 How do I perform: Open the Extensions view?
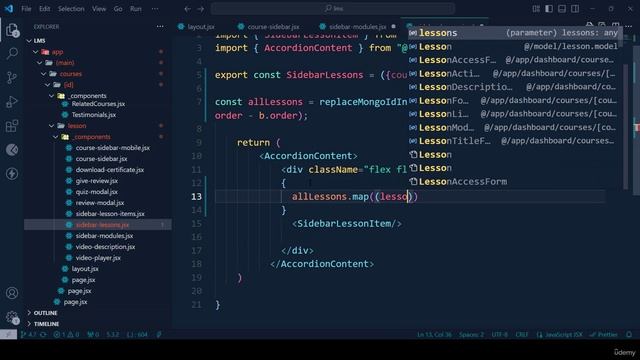[12, 126]
